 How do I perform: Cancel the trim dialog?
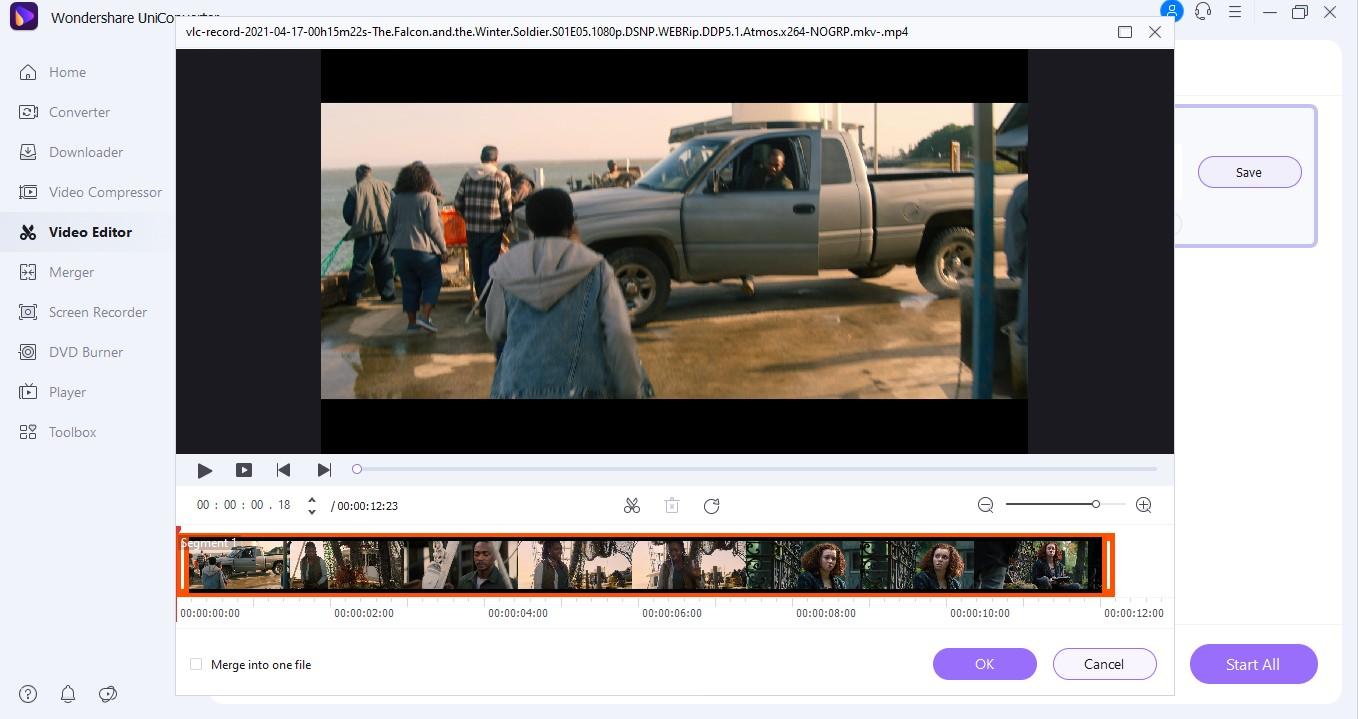[1104, 664]
